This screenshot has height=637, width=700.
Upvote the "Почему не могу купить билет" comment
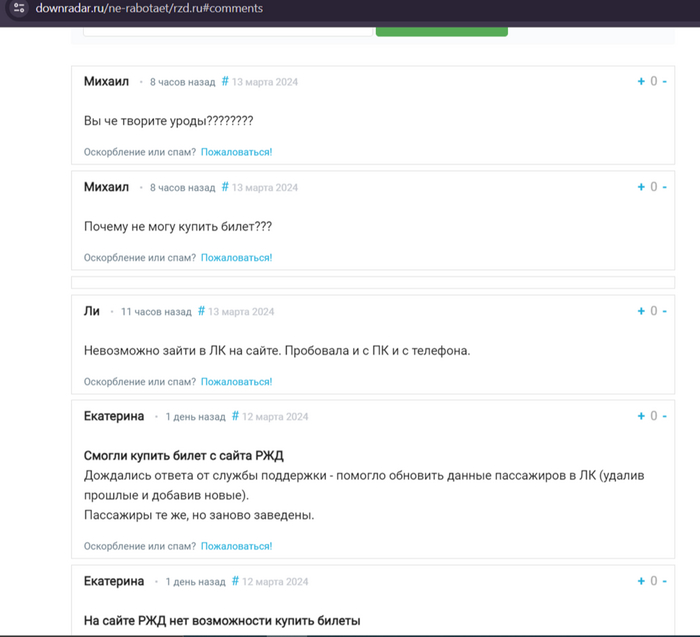pos(641,187)
